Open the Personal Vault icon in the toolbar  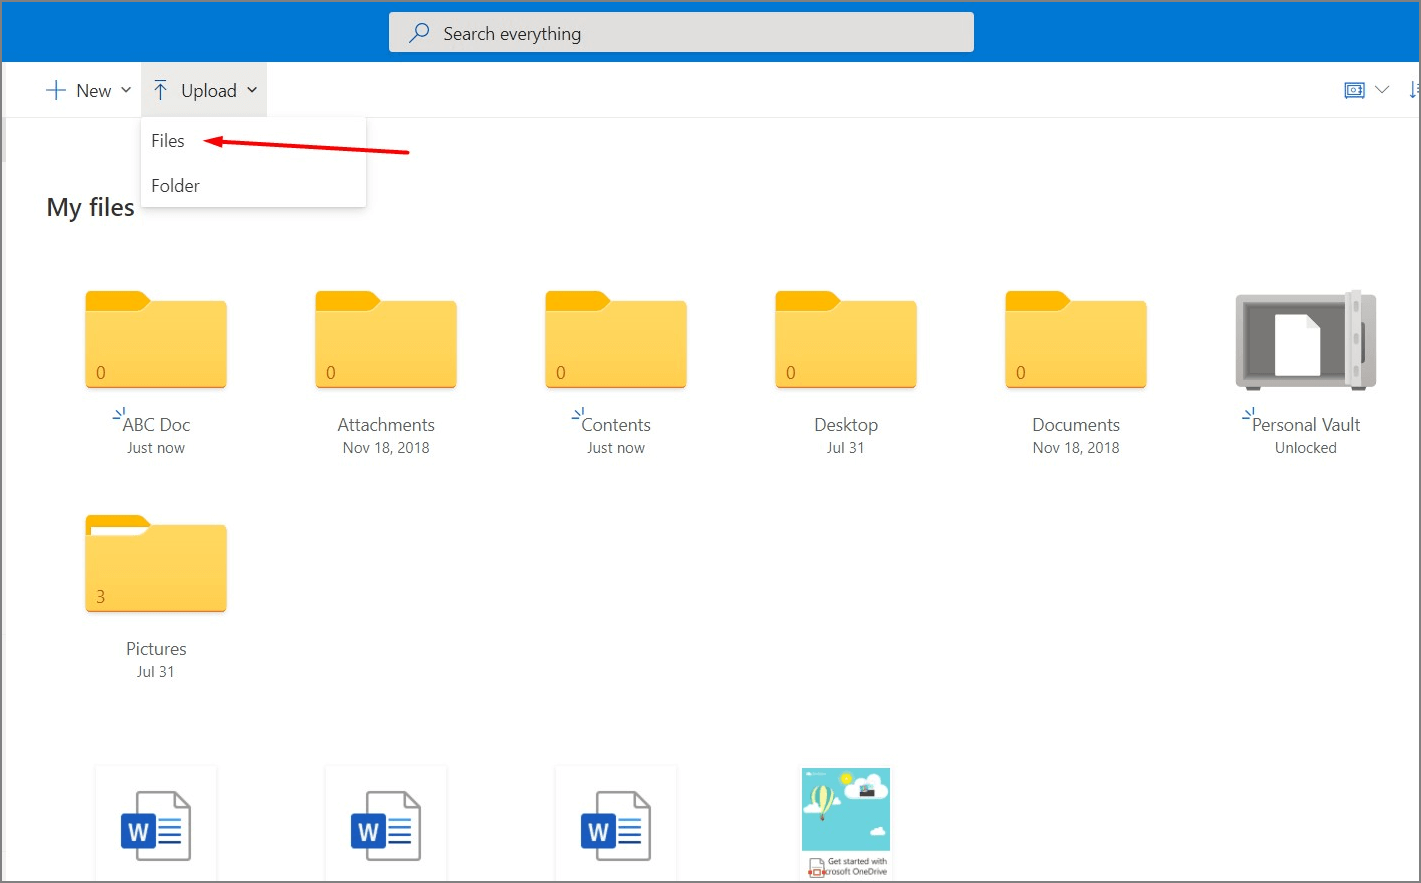(x=1353, y=89)
